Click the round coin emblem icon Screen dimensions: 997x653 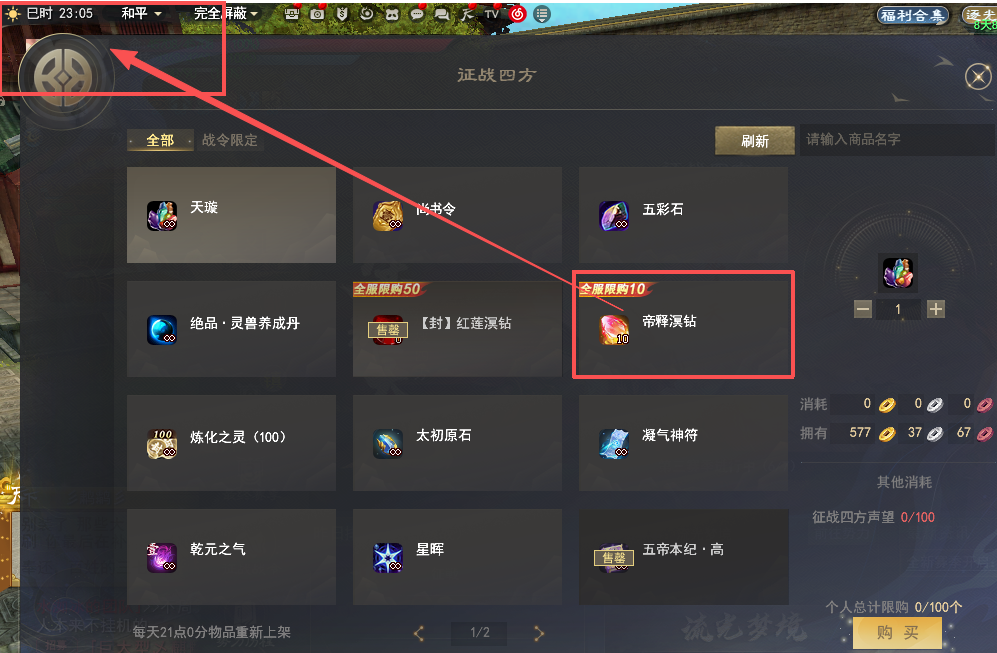tap(63, 78)
